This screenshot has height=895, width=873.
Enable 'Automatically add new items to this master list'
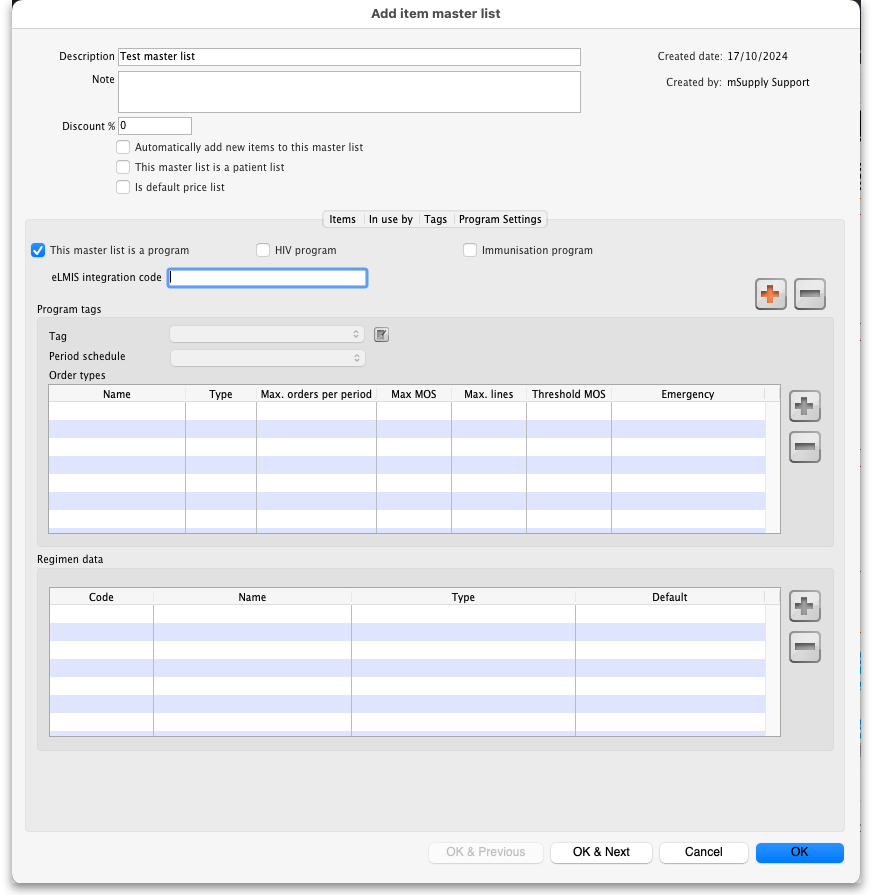point(123,147)
